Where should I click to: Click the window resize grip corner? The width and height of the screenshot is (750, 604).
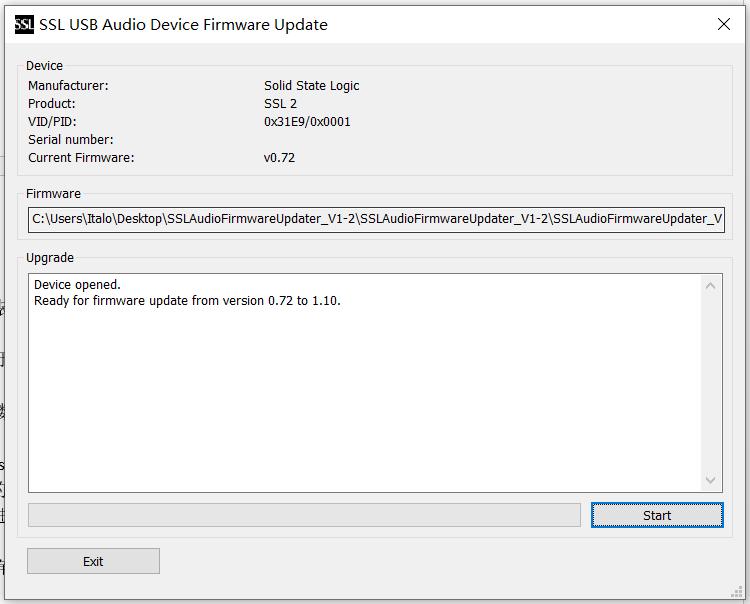[x=738, y=592]
